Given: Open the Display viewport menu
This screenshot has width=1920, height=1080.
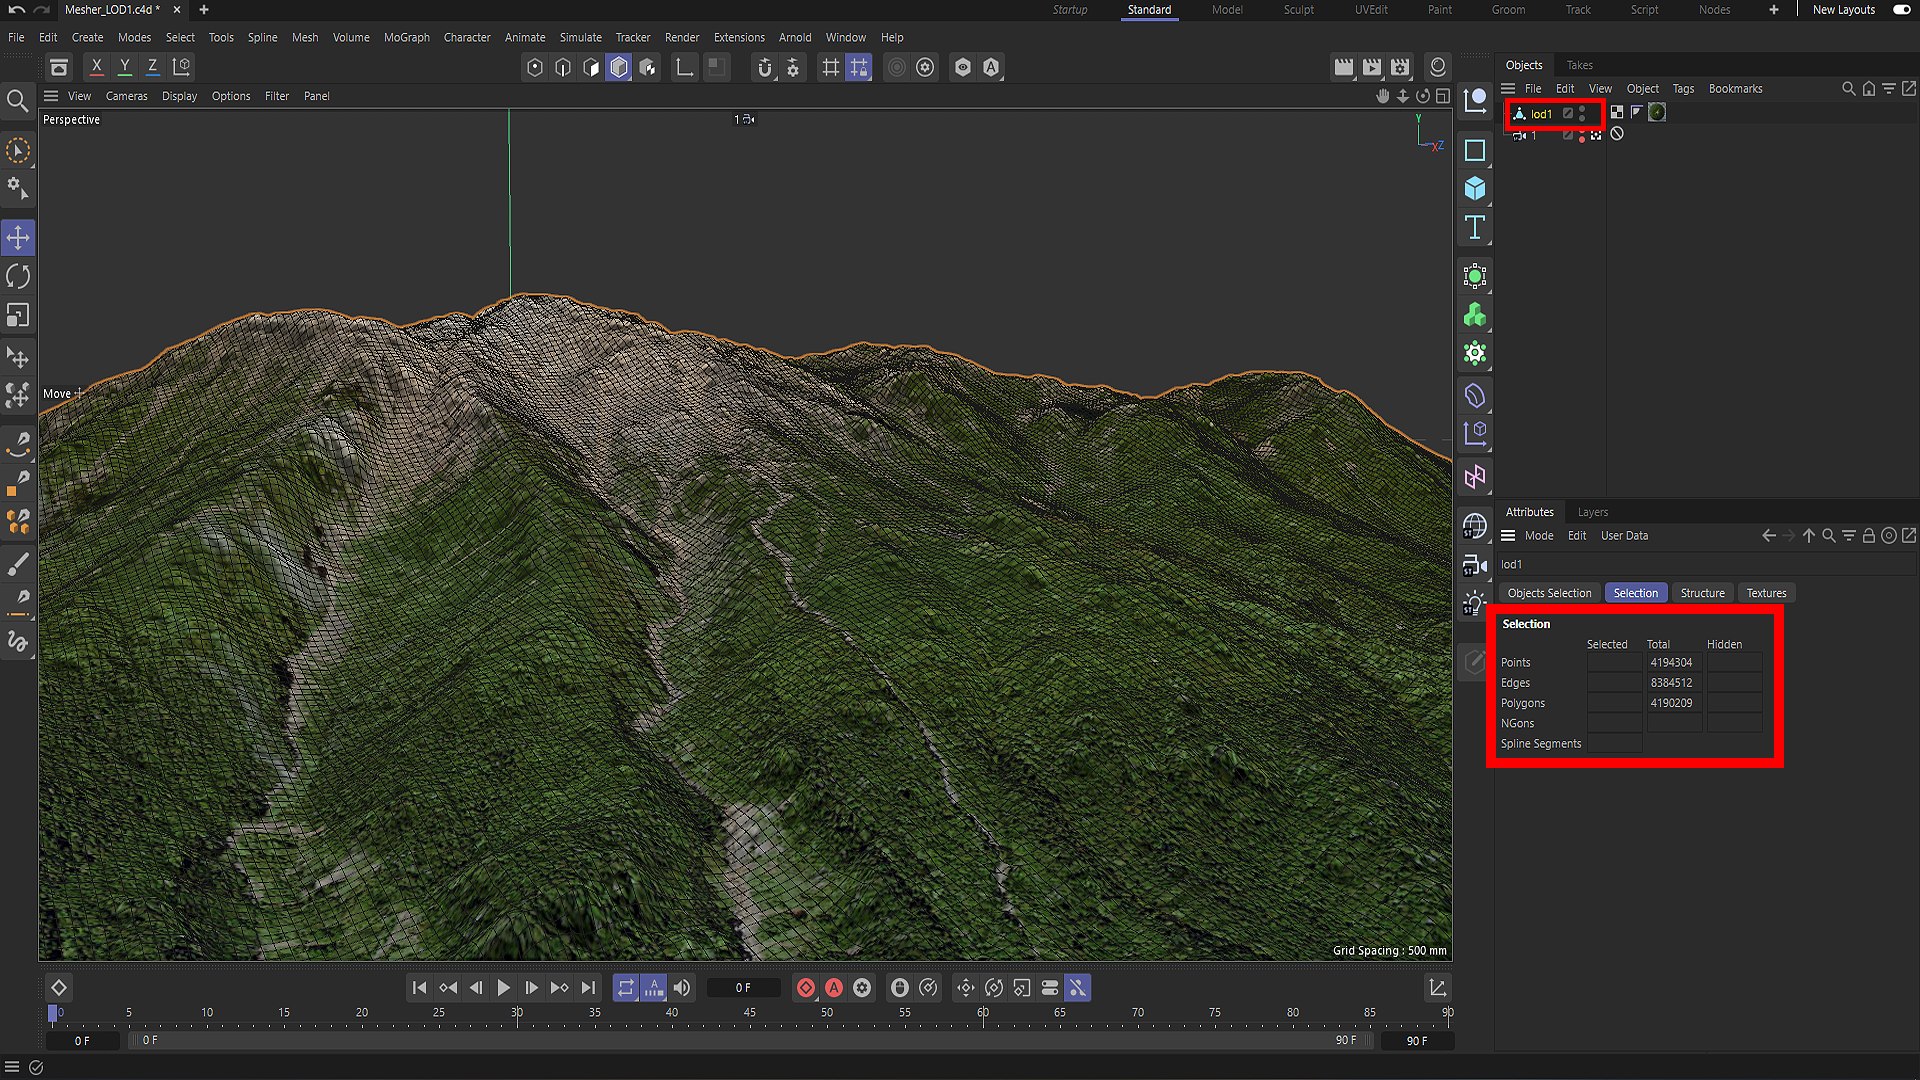Looking at the screenshot, I should (x=180, y=96).
